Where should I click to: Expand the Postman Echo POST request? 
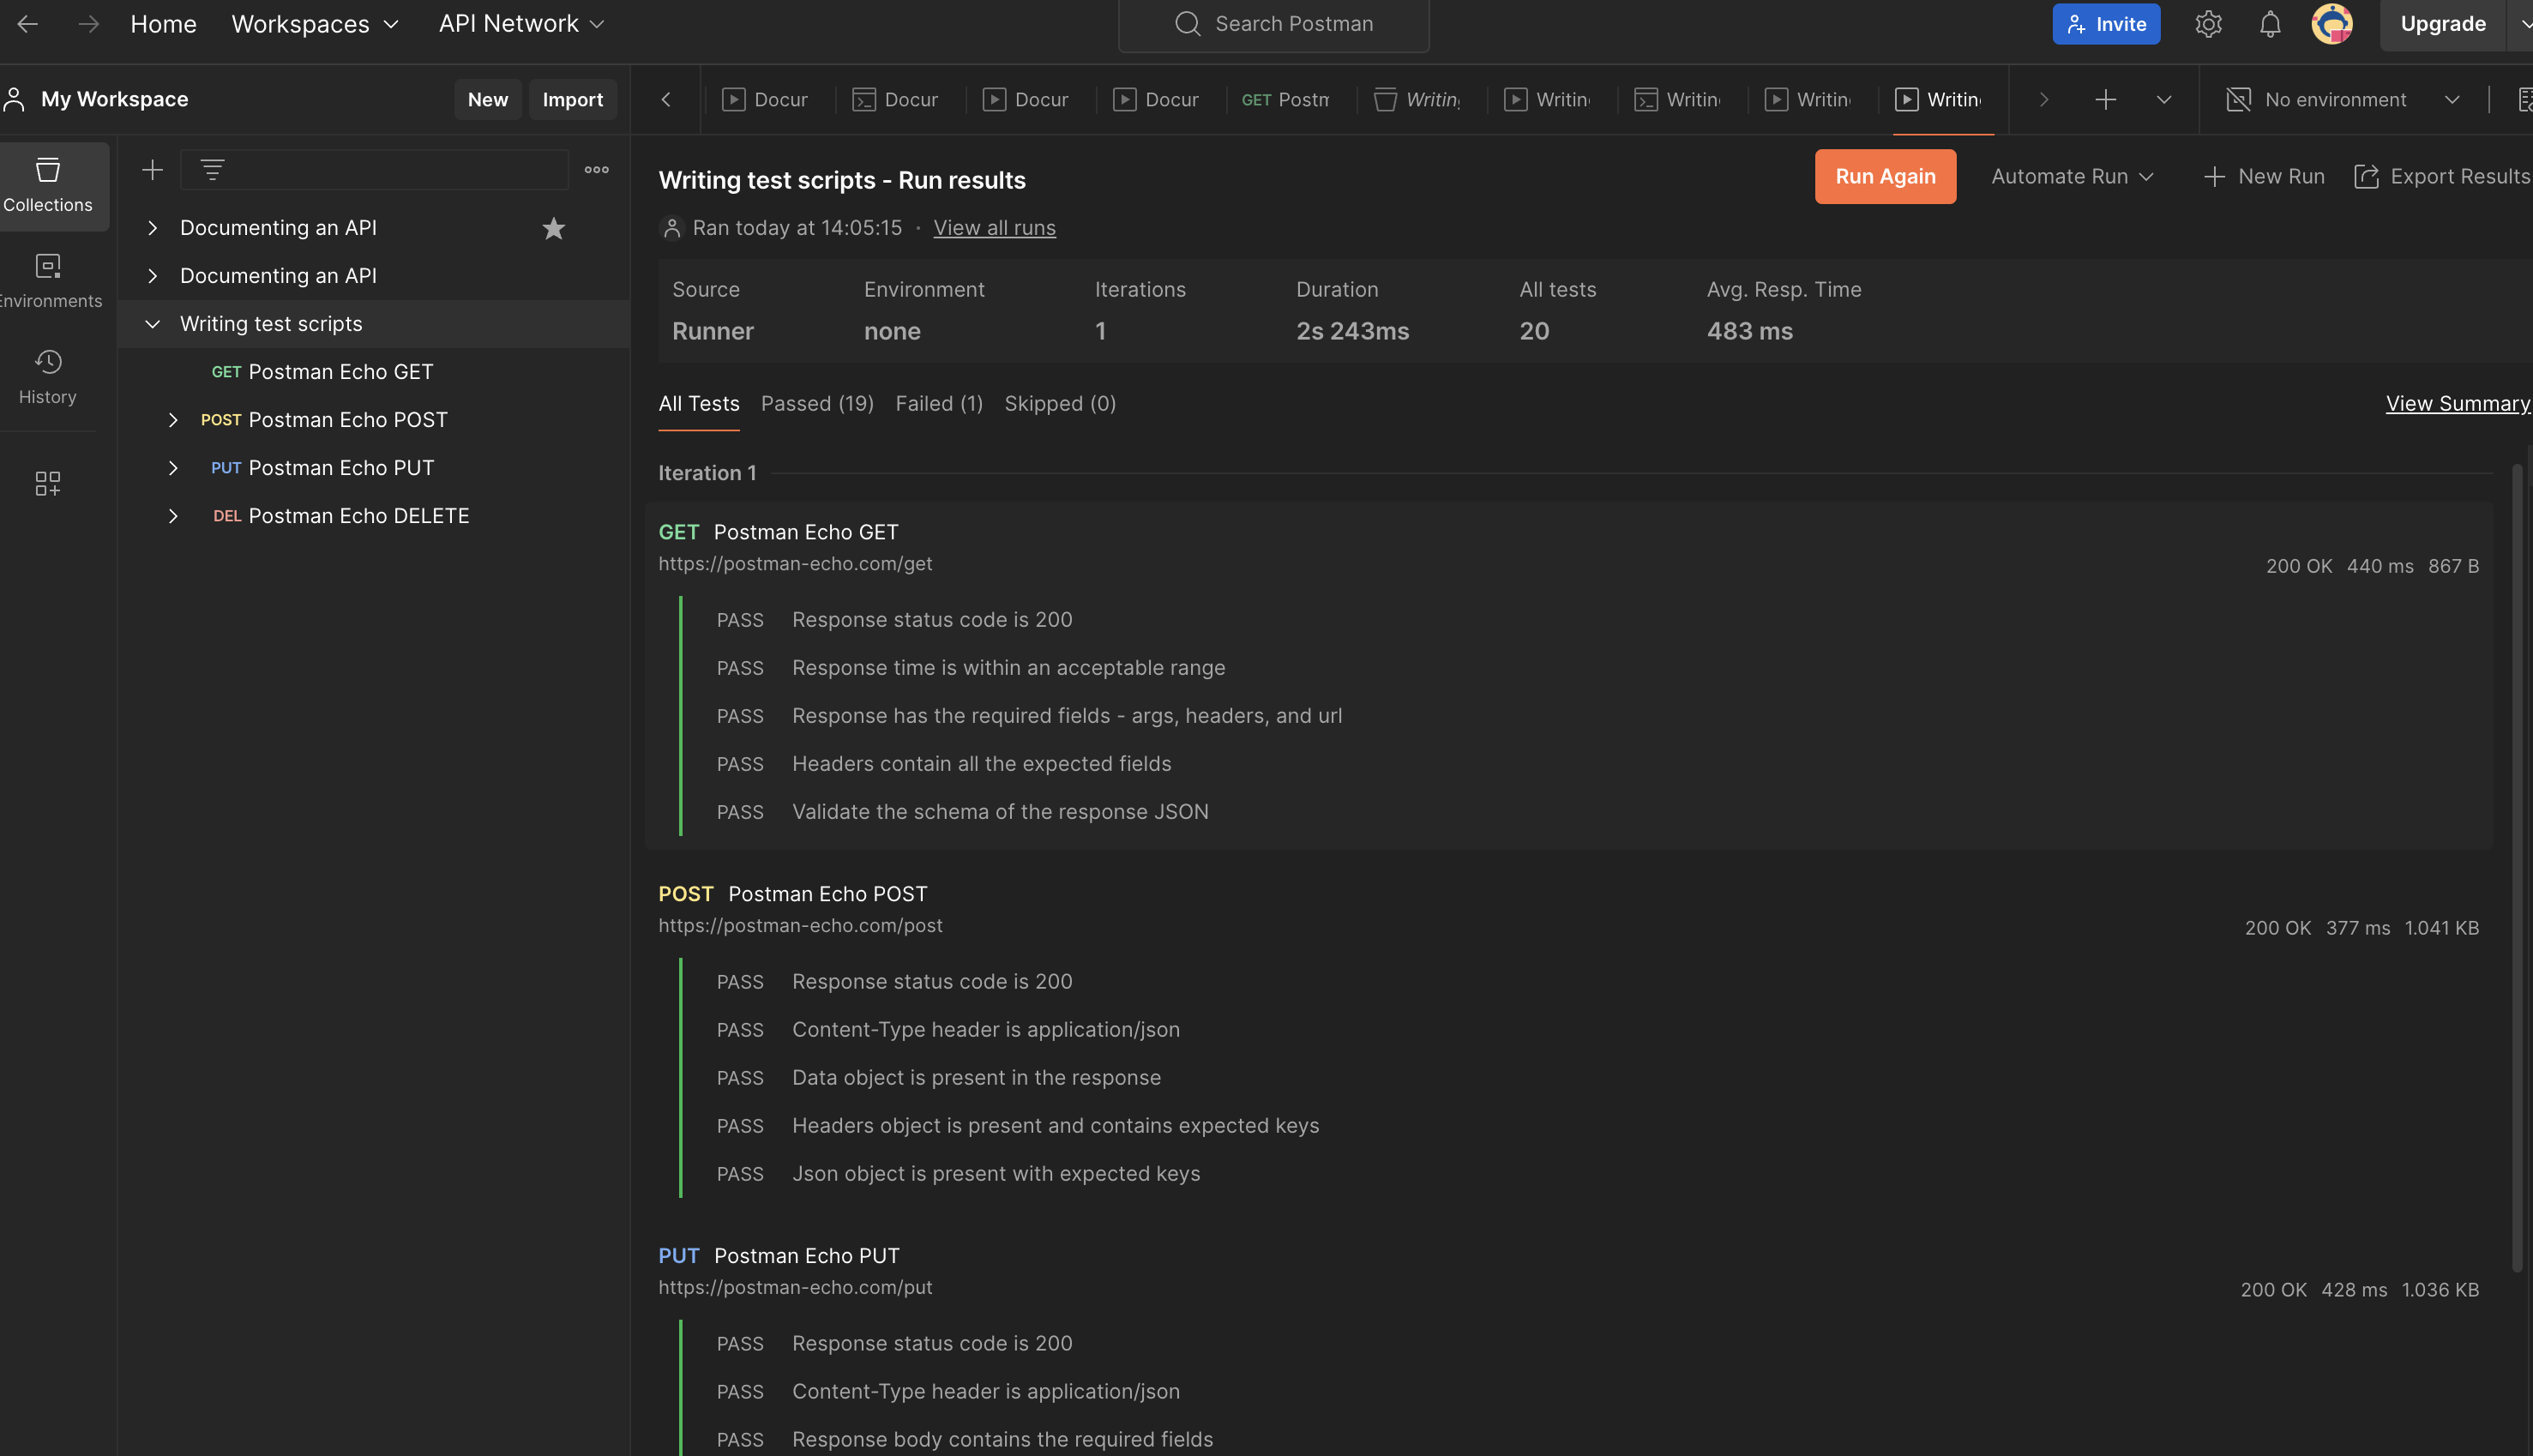point(173,420)
